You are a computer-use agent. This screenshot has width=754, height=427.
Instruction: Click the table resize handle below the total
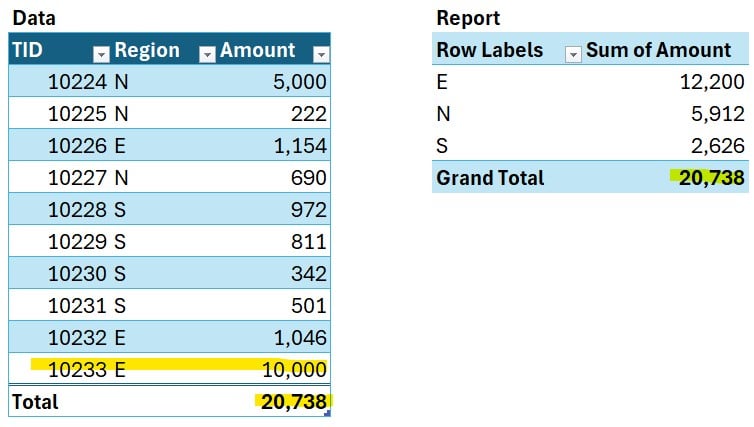pos(327,412)
